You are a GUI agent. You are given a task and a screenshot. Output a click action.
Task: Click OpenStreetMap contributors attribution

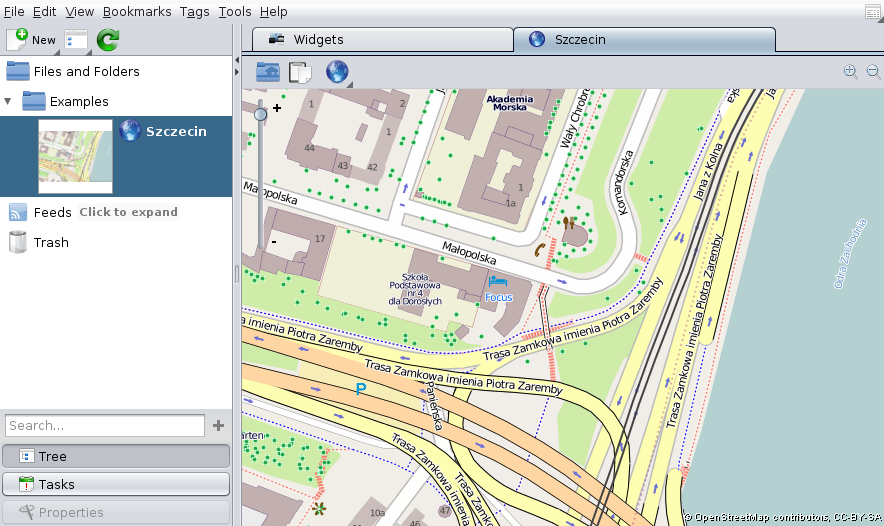point(783,517)
